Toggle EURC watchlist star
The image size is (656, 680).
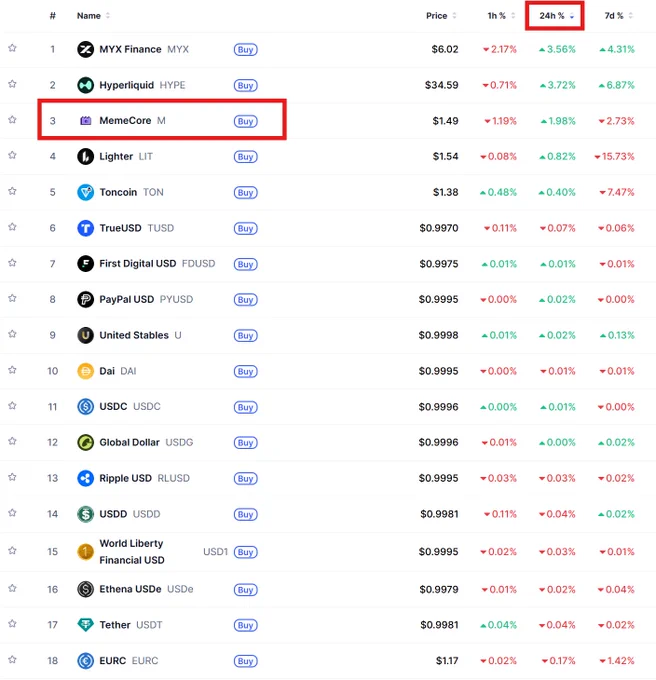point(12,660)
